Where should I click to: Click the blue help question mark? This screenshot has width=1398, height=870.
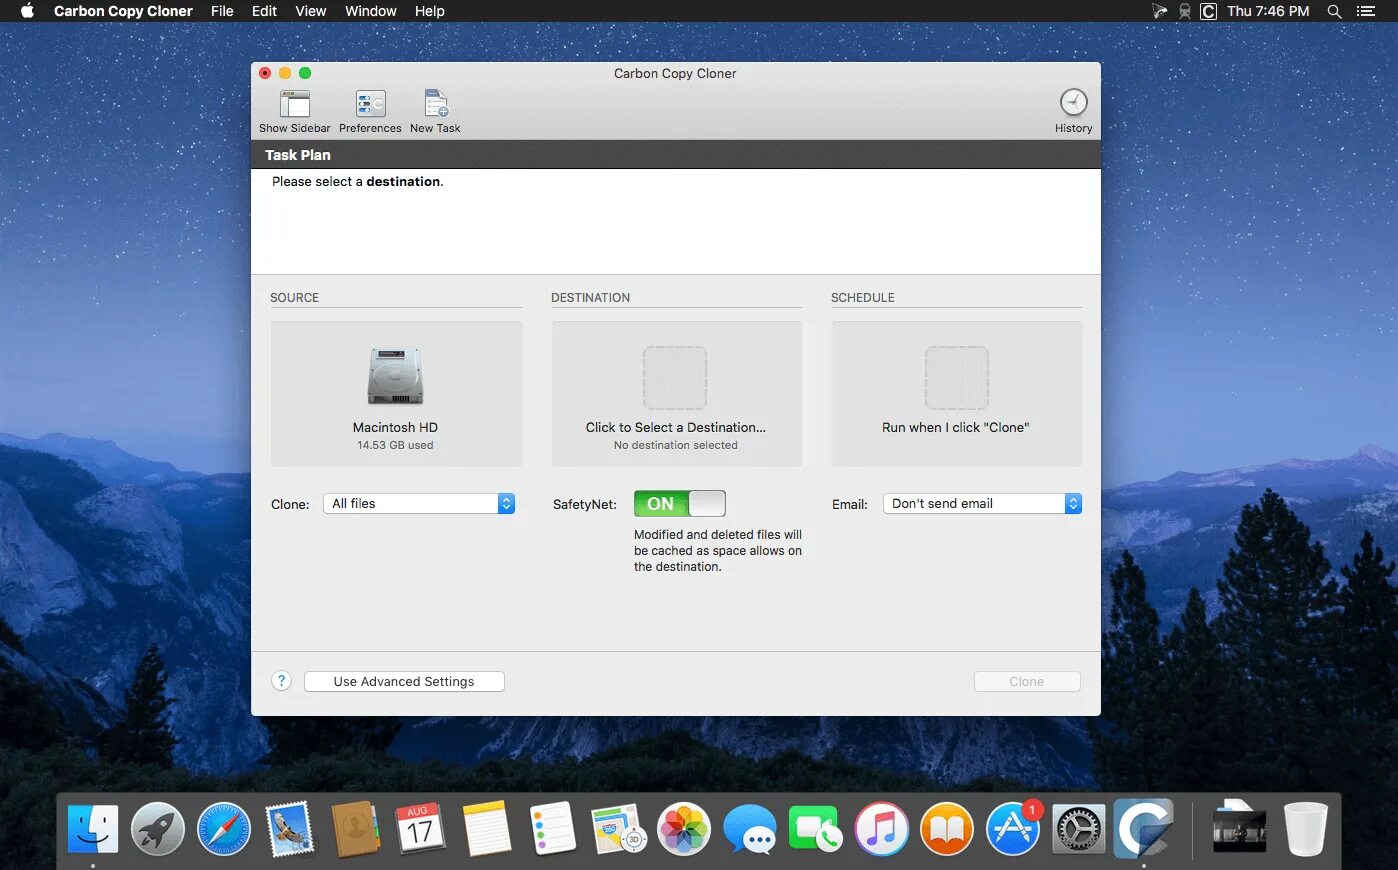(x=281, y=681)
